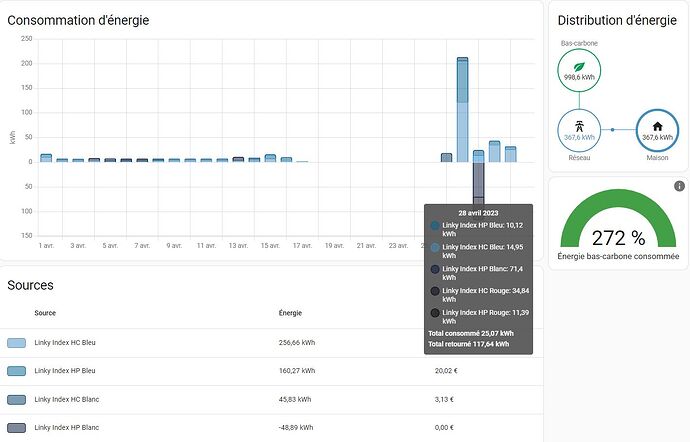Click the Énergie bas-carbone consommée label
This screenshot has width=690, height=442.
[x=618, y=256]
